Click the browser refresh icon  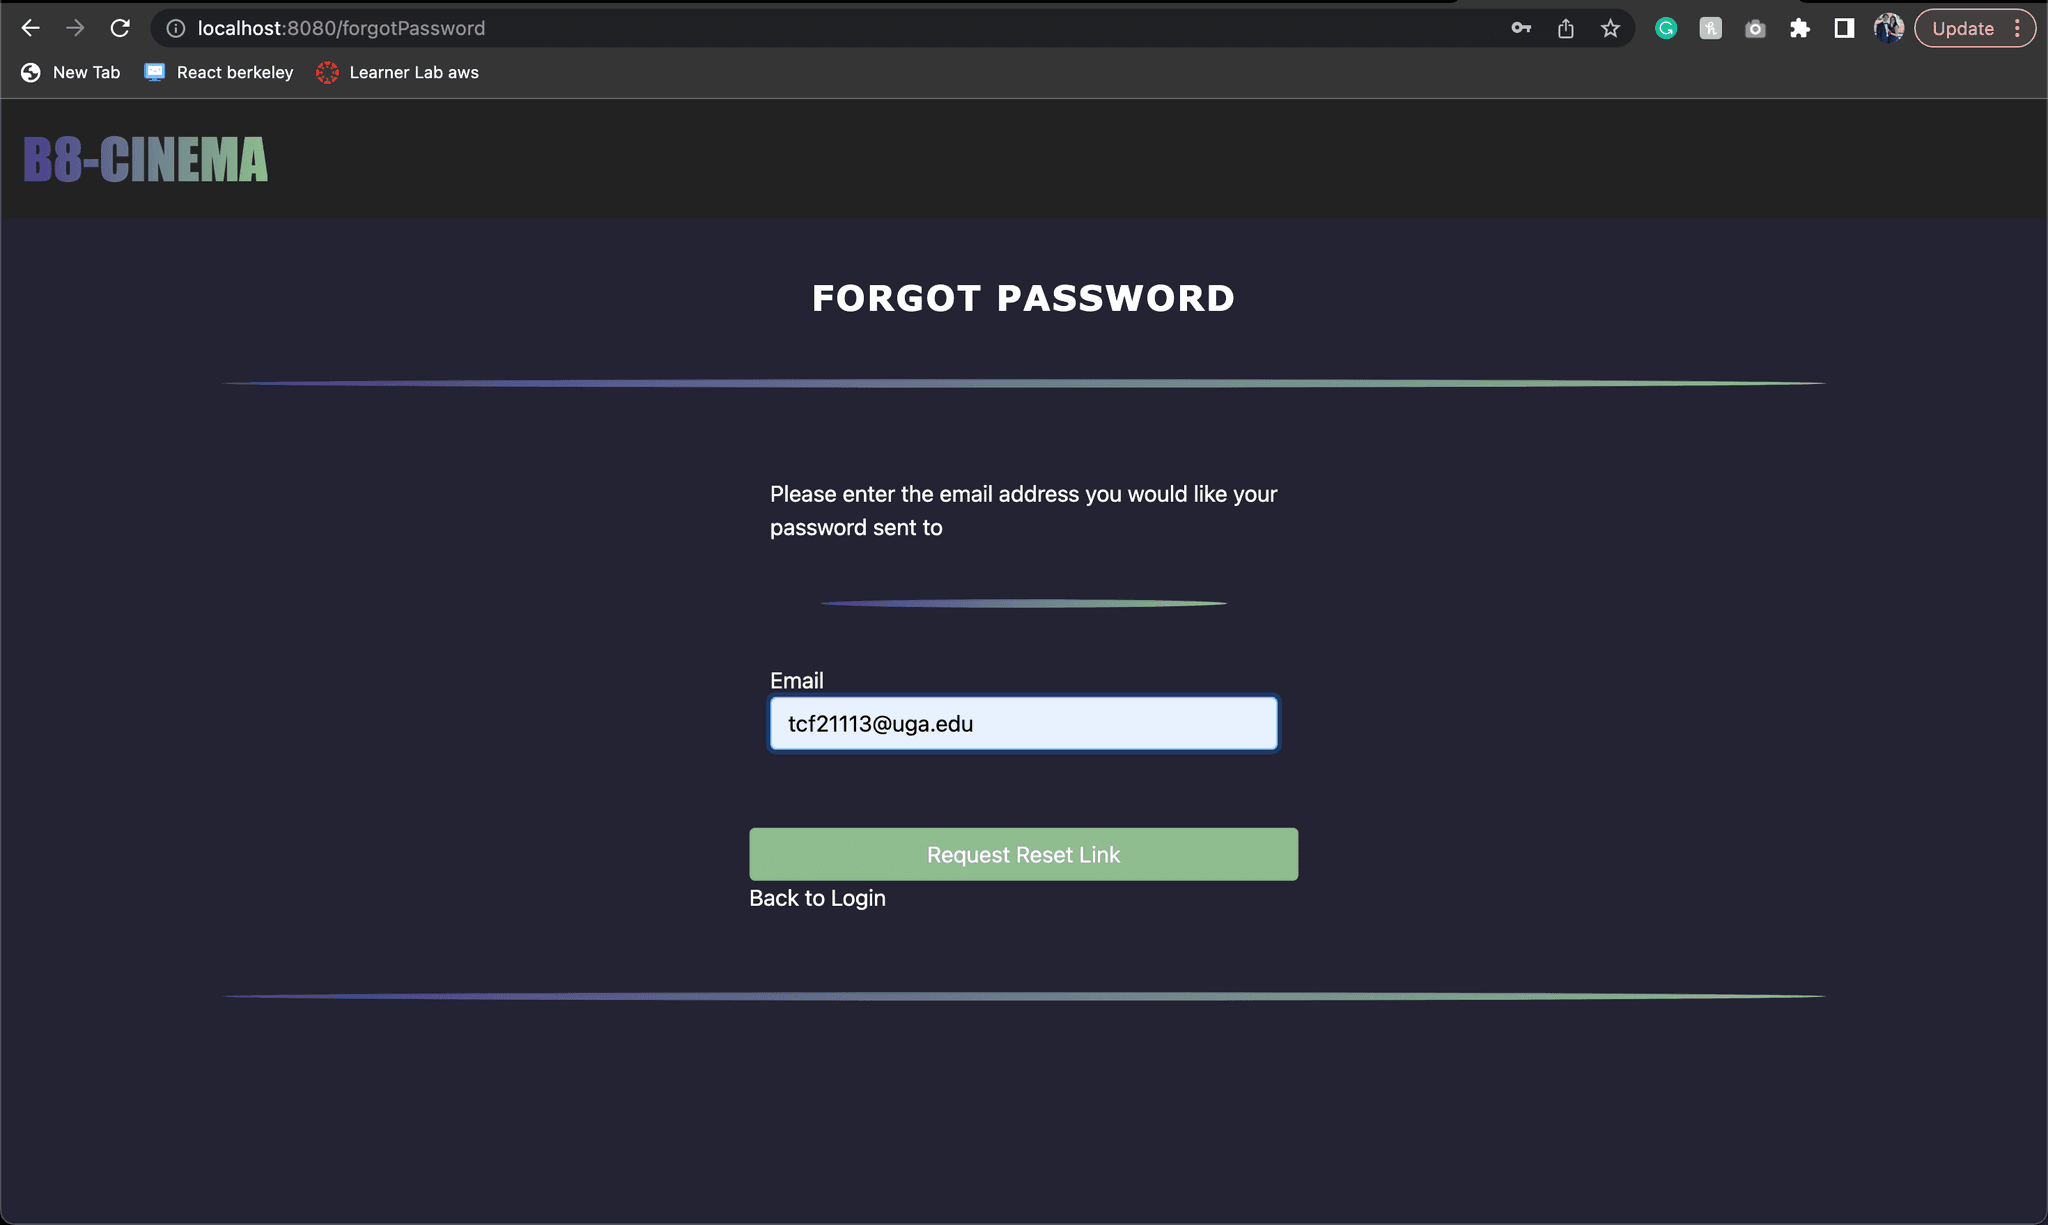pyautogui.click(x=121, y=28)
